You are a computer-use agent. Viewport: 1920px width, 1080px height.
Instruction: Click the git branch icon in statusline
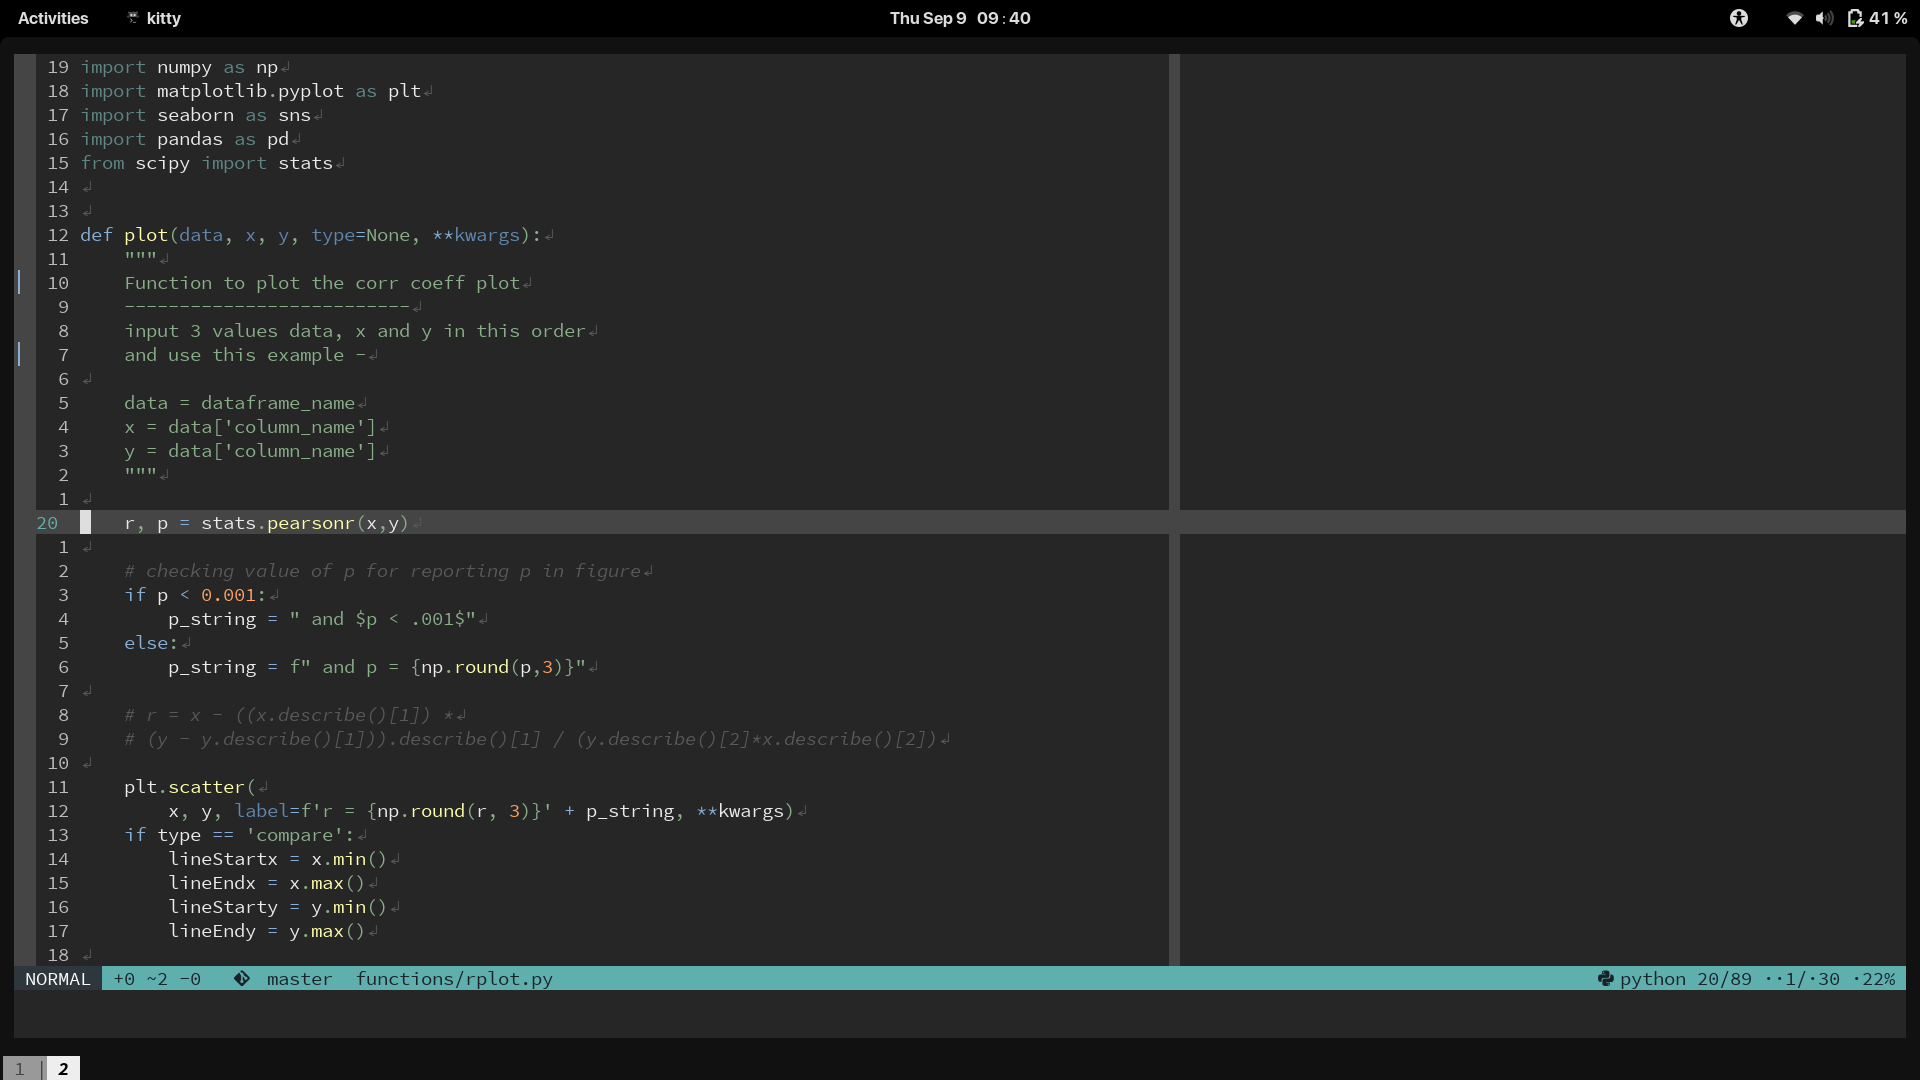click(242, 979)
